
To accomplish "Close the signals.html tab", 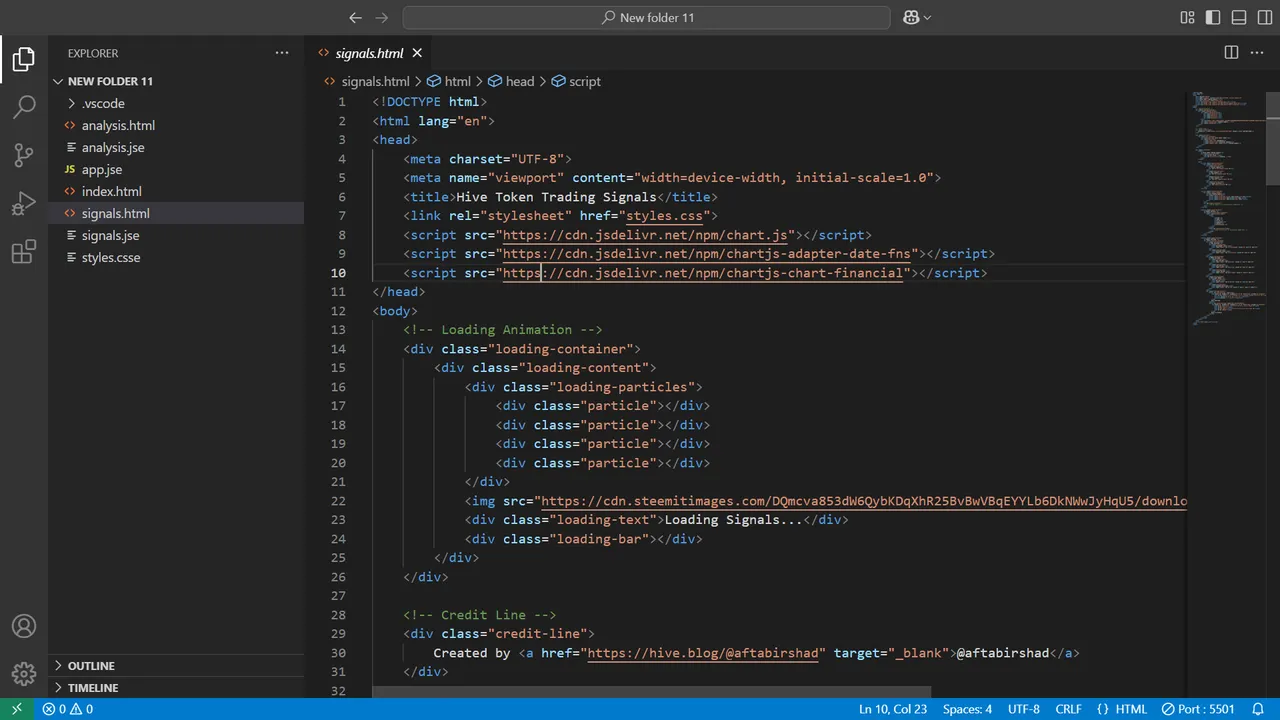I will (417, 53).
